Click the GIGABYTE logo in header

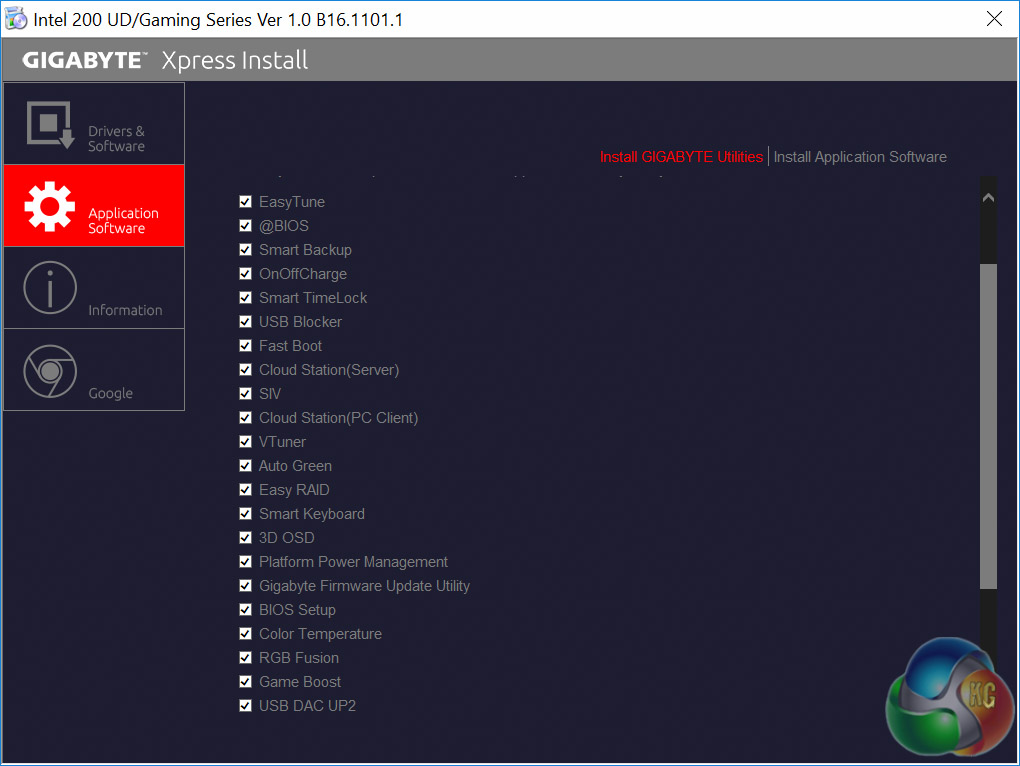click(x=85, y=60)
